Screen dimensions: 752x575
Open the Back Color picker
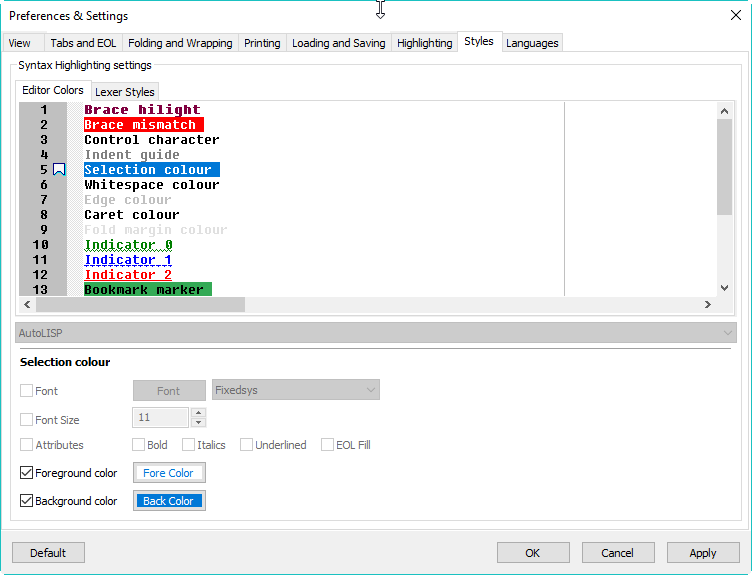pos(169,501)
